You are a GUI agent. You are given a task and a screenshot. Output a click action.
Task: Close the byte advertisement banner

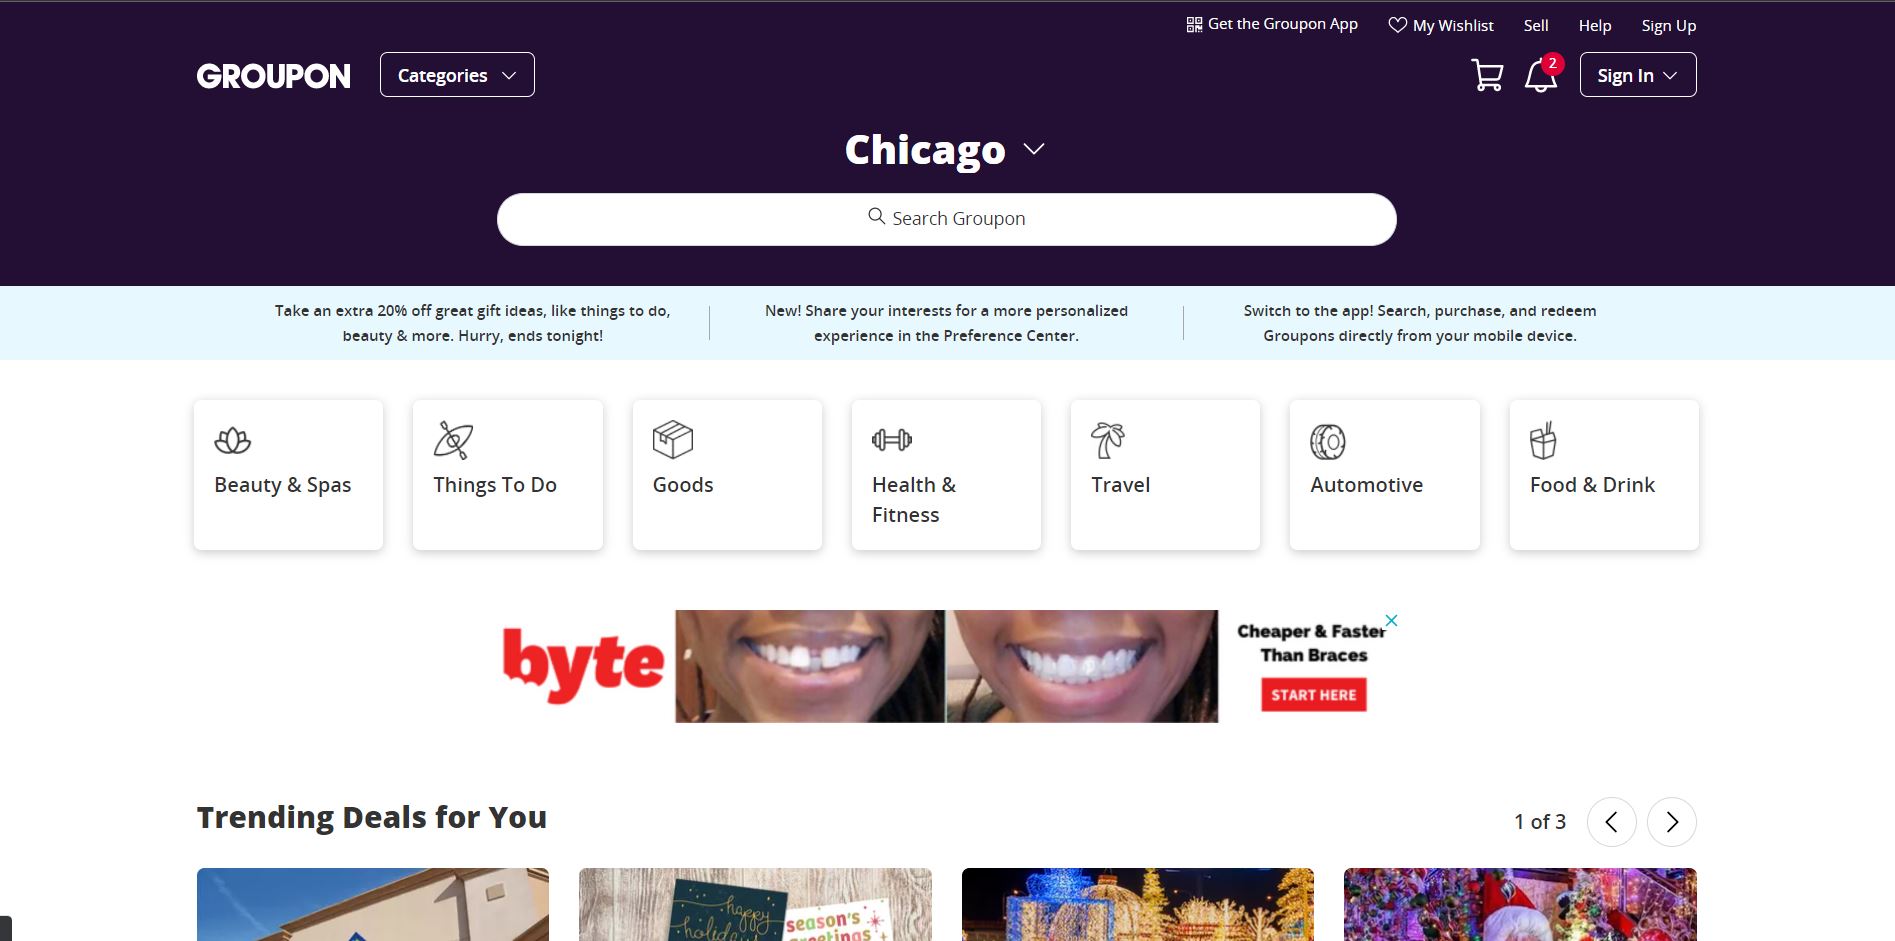click(1391, 620)
